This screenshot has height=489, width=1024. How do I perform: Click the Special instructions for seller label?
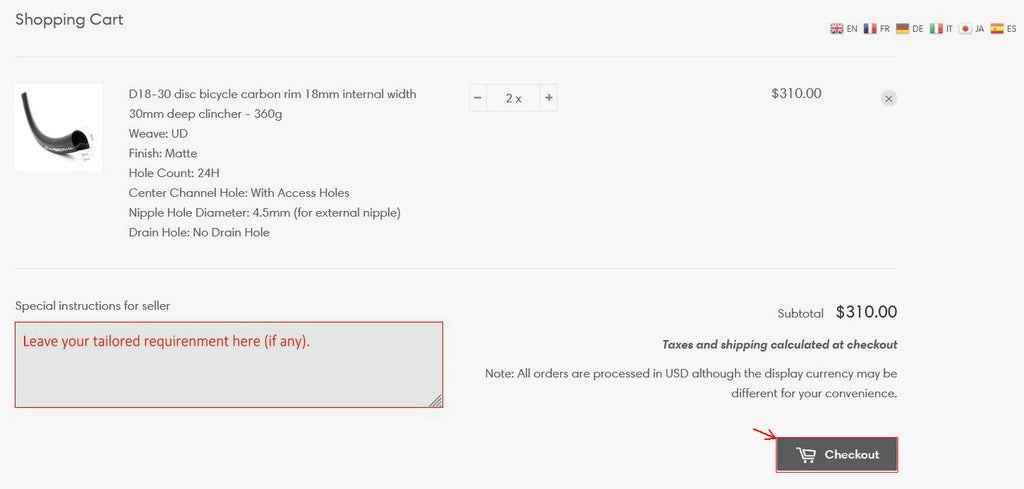[92, 305]
